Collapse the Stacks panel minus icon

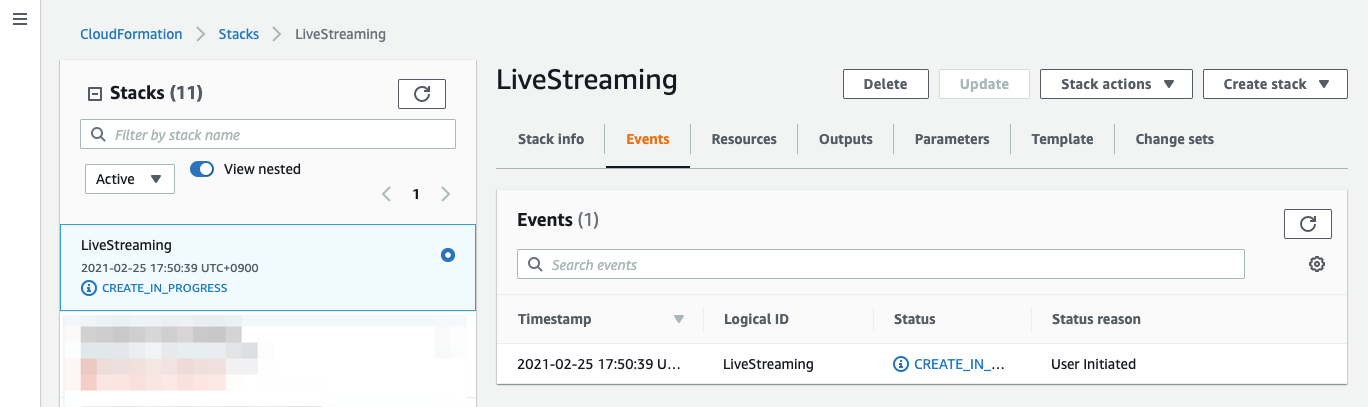point(95,94)
